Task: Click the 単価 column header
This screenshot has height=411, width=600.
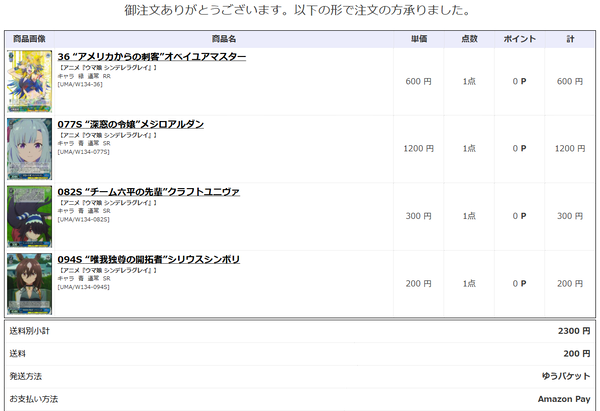Action: point(419,39)
